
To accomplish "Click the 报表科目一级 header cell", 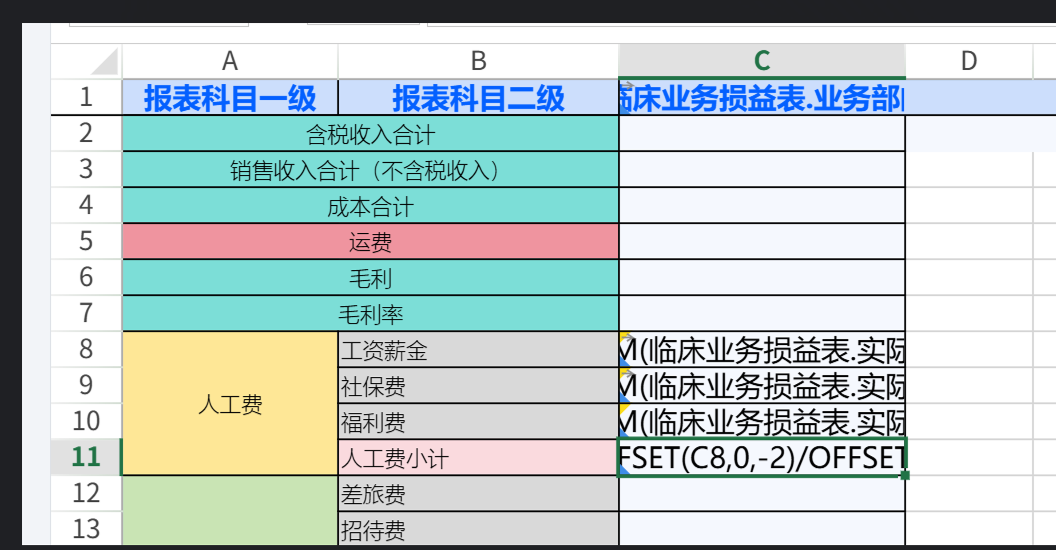I will pyautogui.click(x=230, y=98).
